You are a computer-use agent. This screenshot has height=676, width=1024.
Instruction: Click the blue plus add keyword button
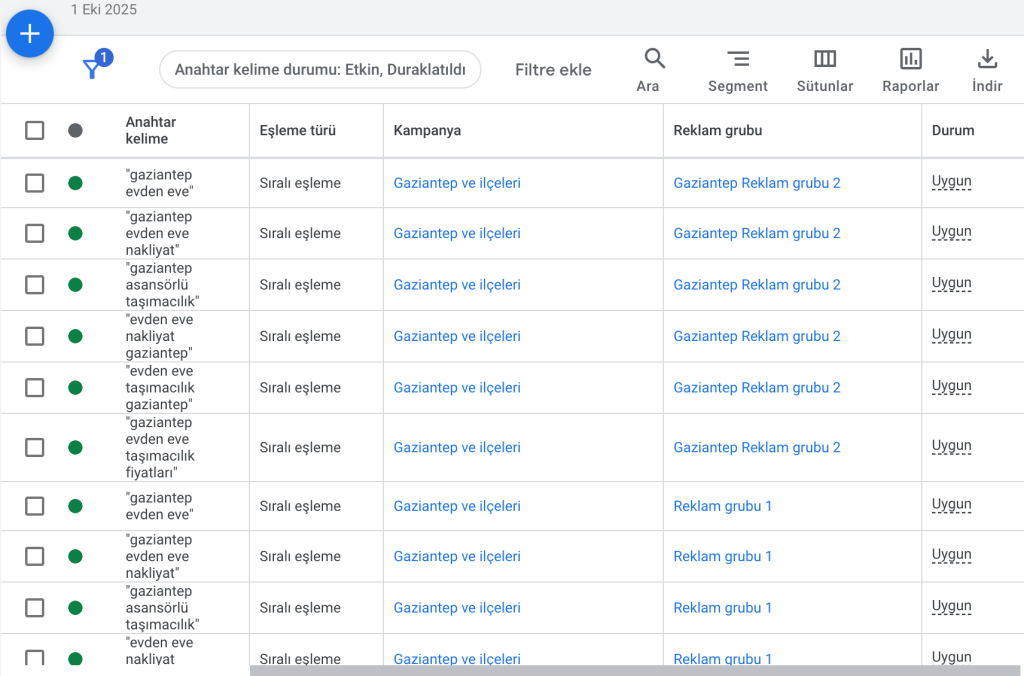[30, 34]
